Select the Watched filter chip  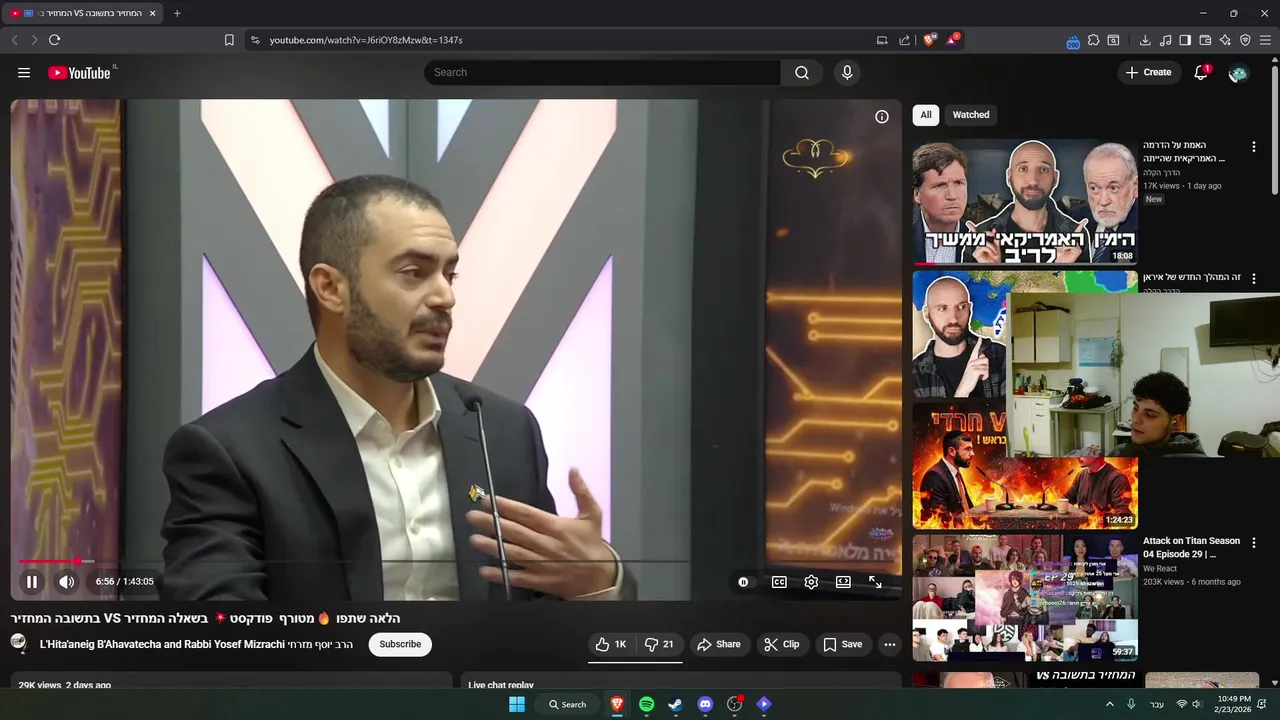tap(971, 115)
